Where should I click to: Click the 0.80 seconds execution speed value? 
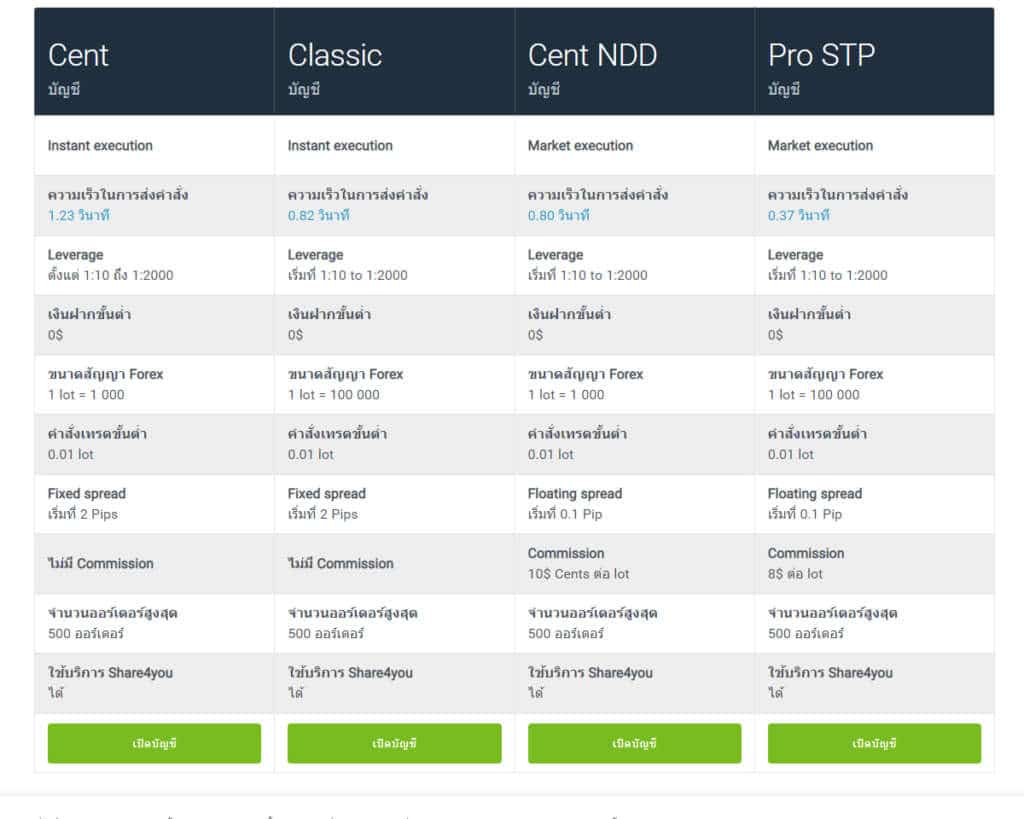(x=558, y=216)
